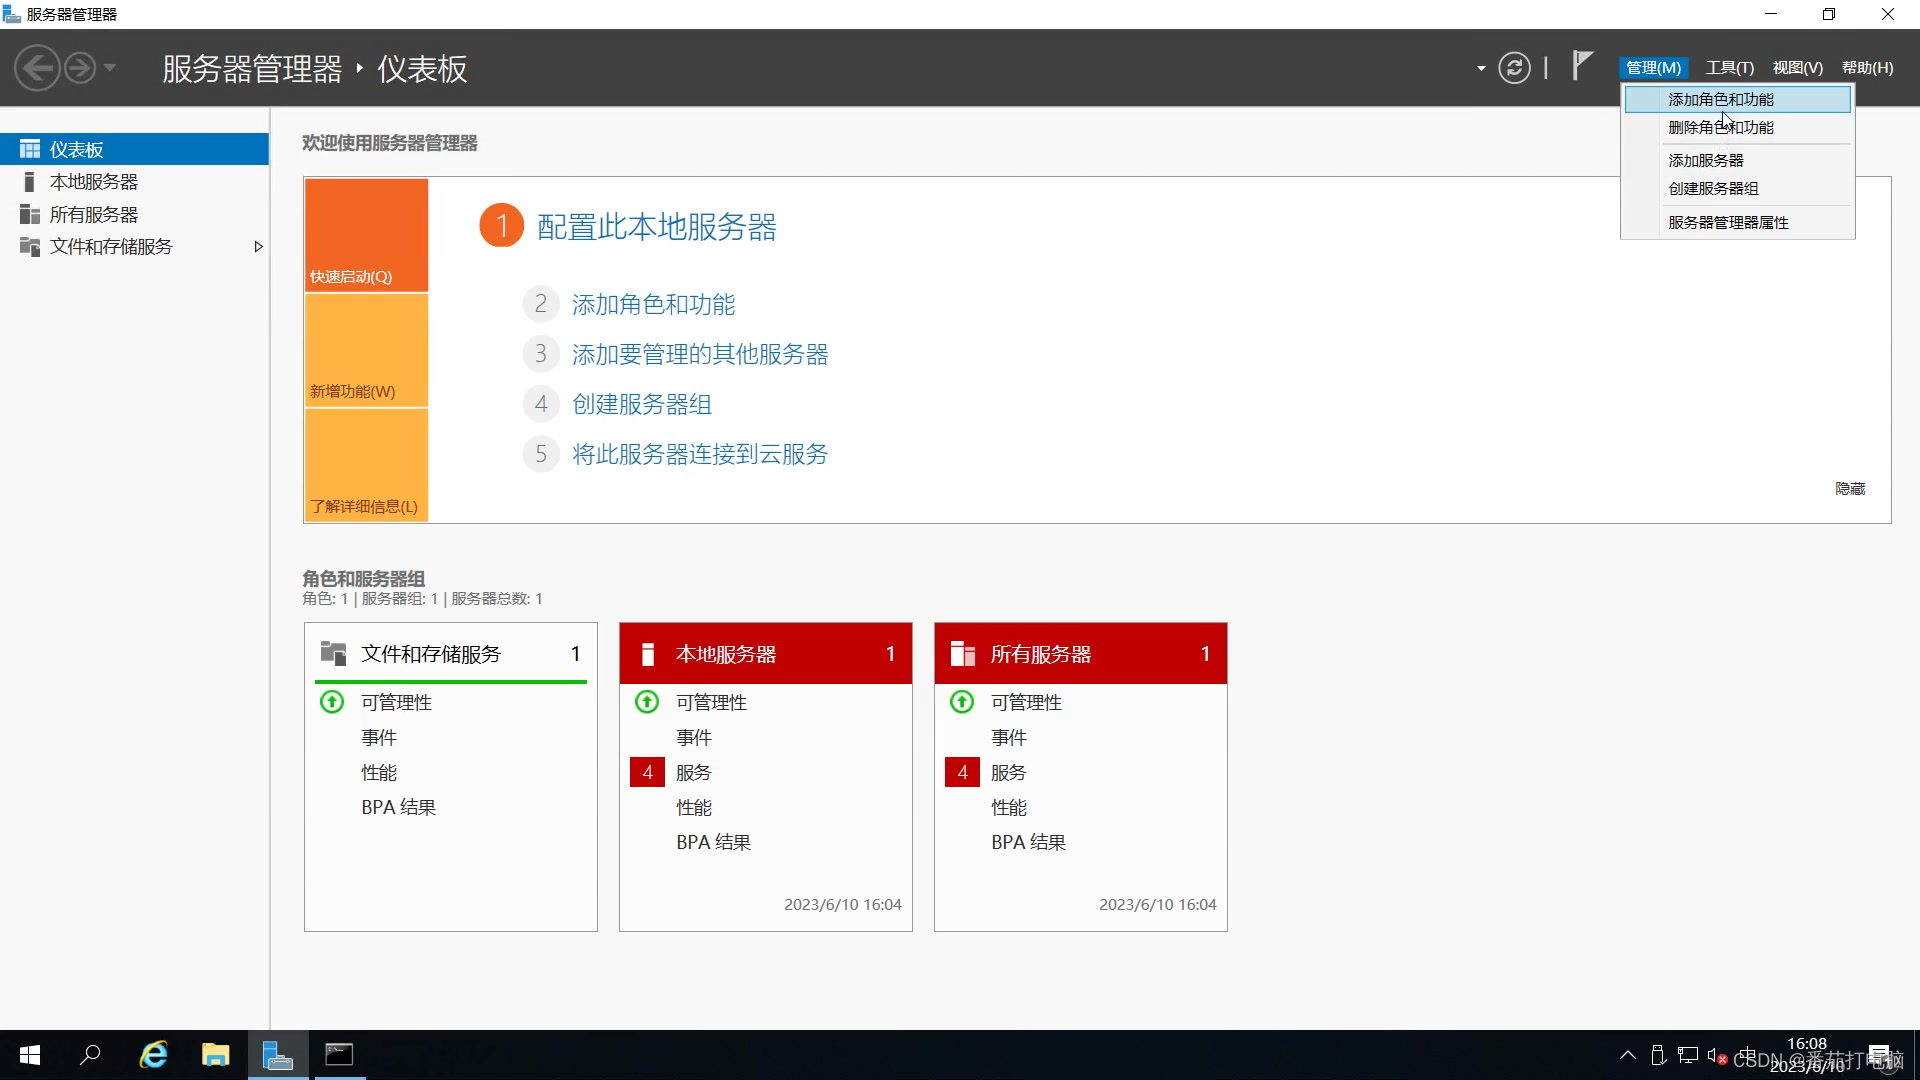Open File Explorer from taskbar
This screenshot has height=1080, width=1920.
[216, 1055]
